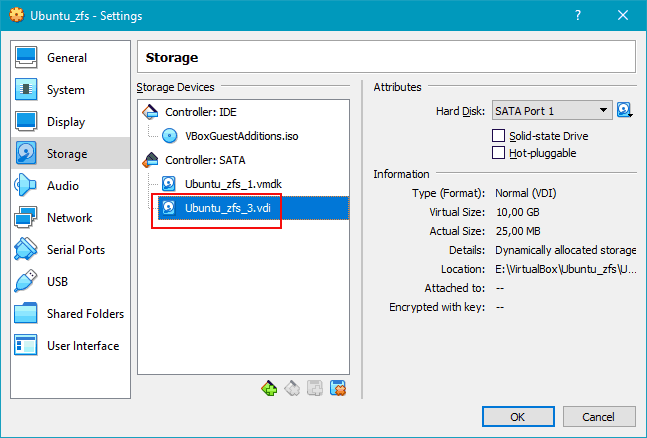Click the Network monitors icon

[26, 217]
